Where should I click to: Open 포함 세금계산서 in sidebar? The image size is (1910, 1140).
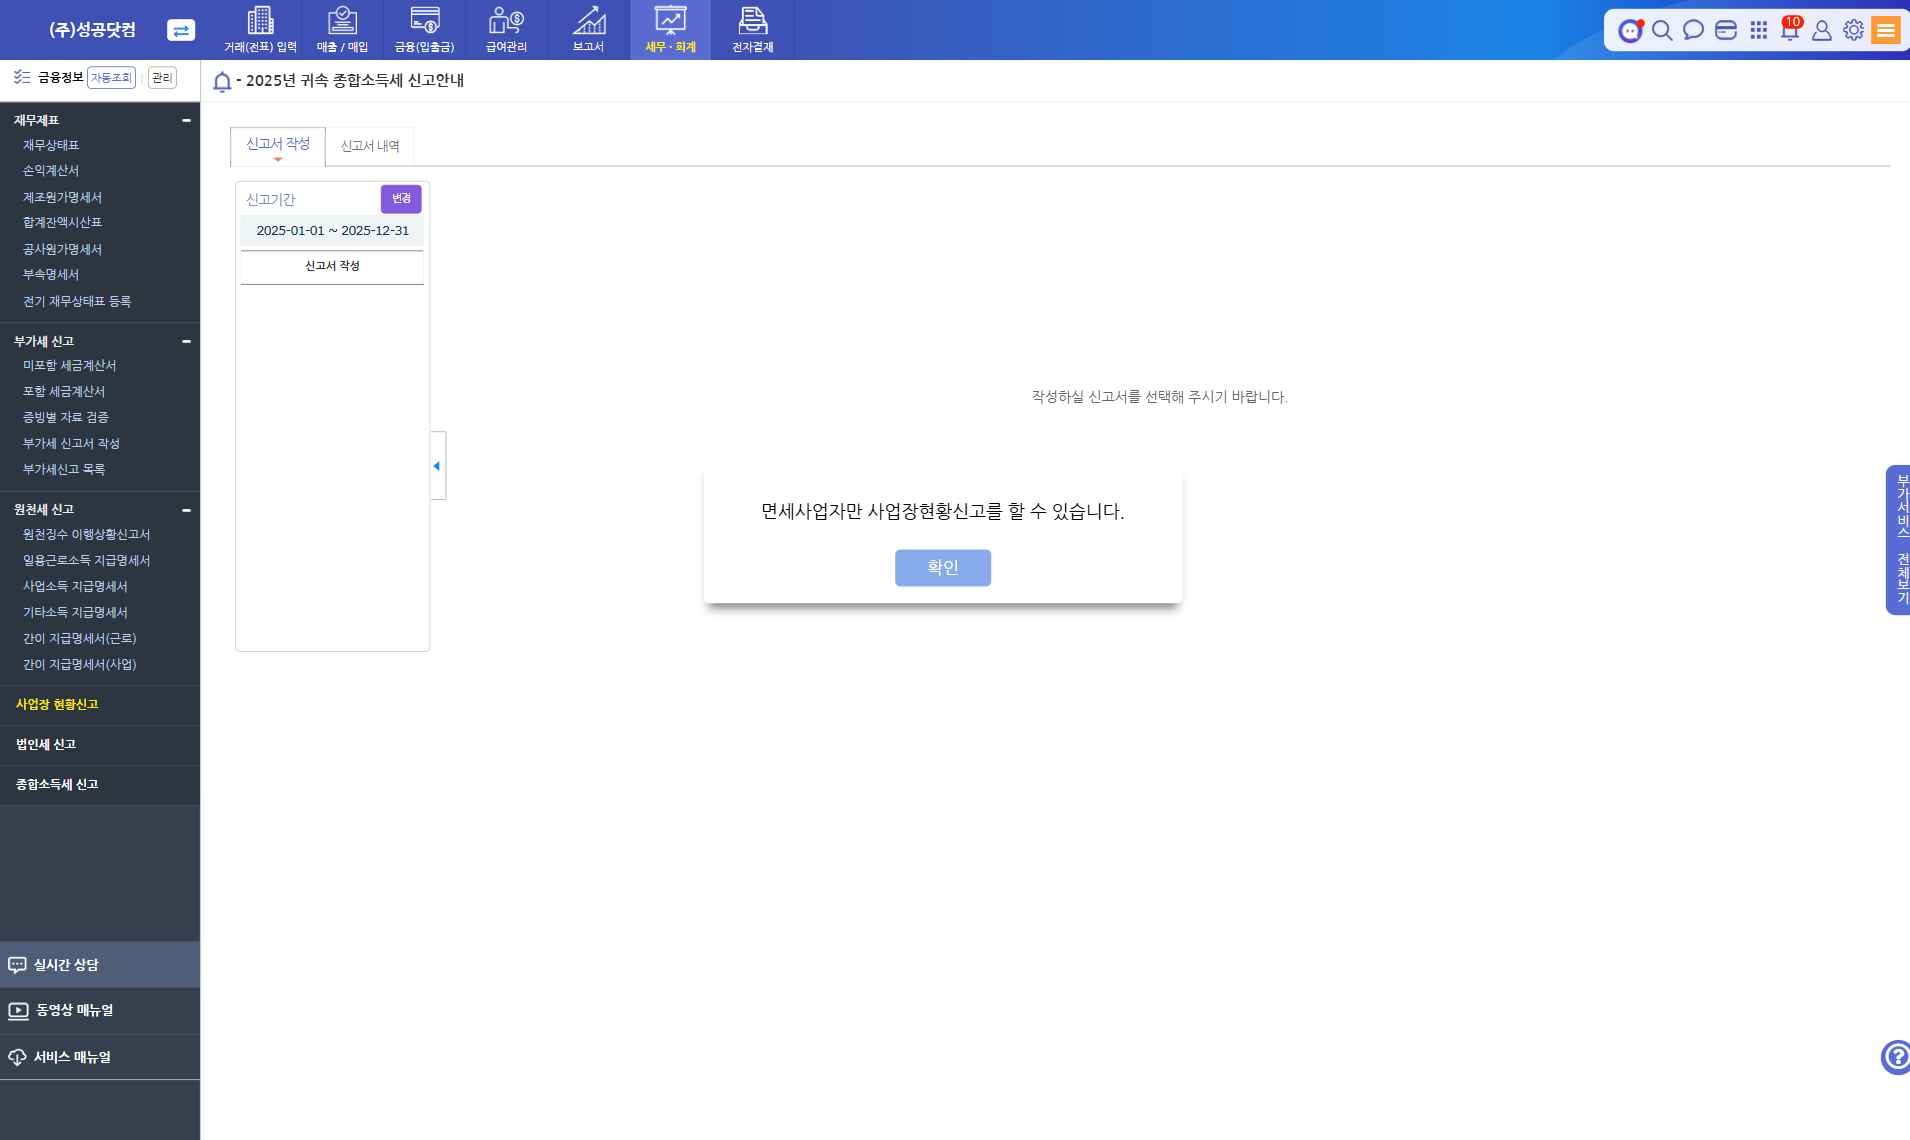point(64,392)
